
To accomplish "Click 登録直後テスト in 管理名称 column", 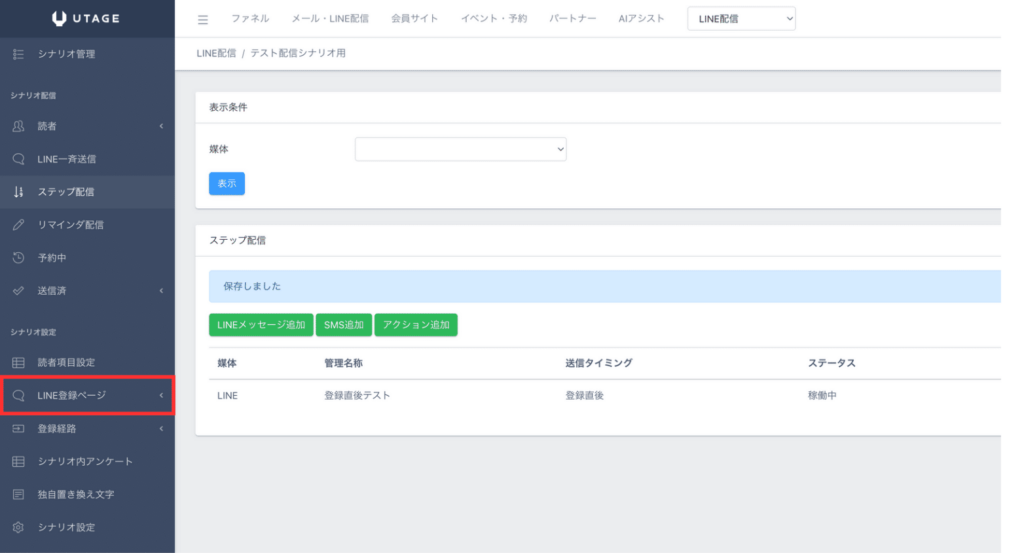I will pos(357,396).
